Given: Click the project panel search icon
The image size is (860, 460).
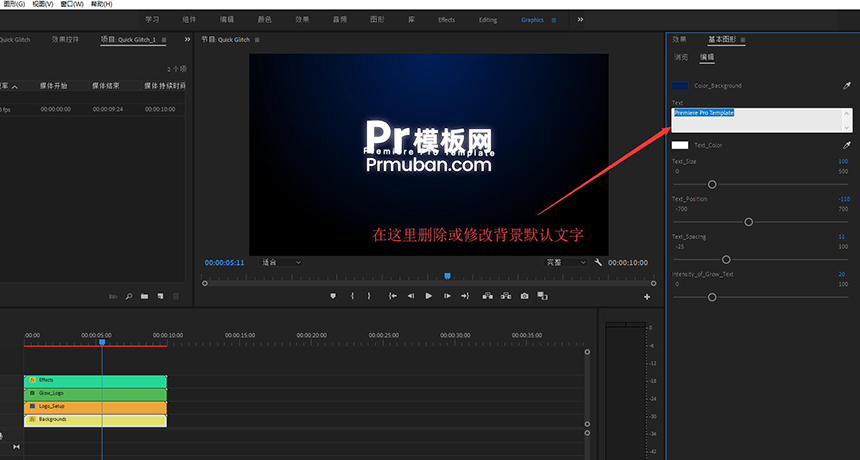Looking at the screenshot, I should 129,297.
